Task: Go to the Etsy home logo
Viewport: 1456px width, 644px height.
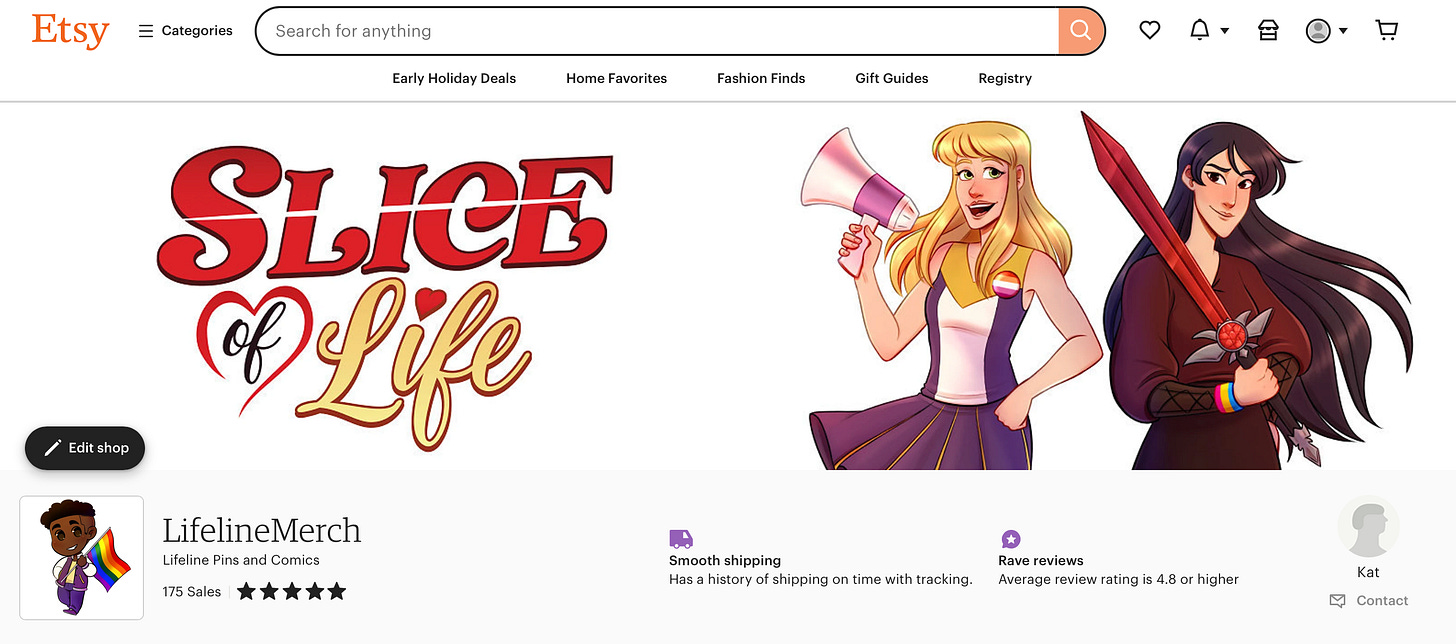Action: (x=70, y=31)
